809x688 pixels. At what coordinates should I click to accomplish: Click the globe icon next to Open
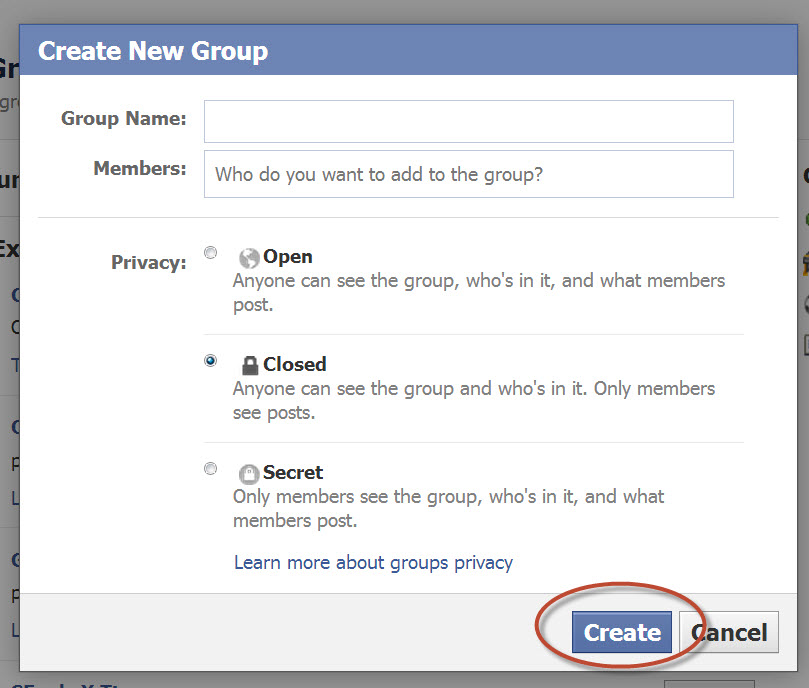point(249,256)
